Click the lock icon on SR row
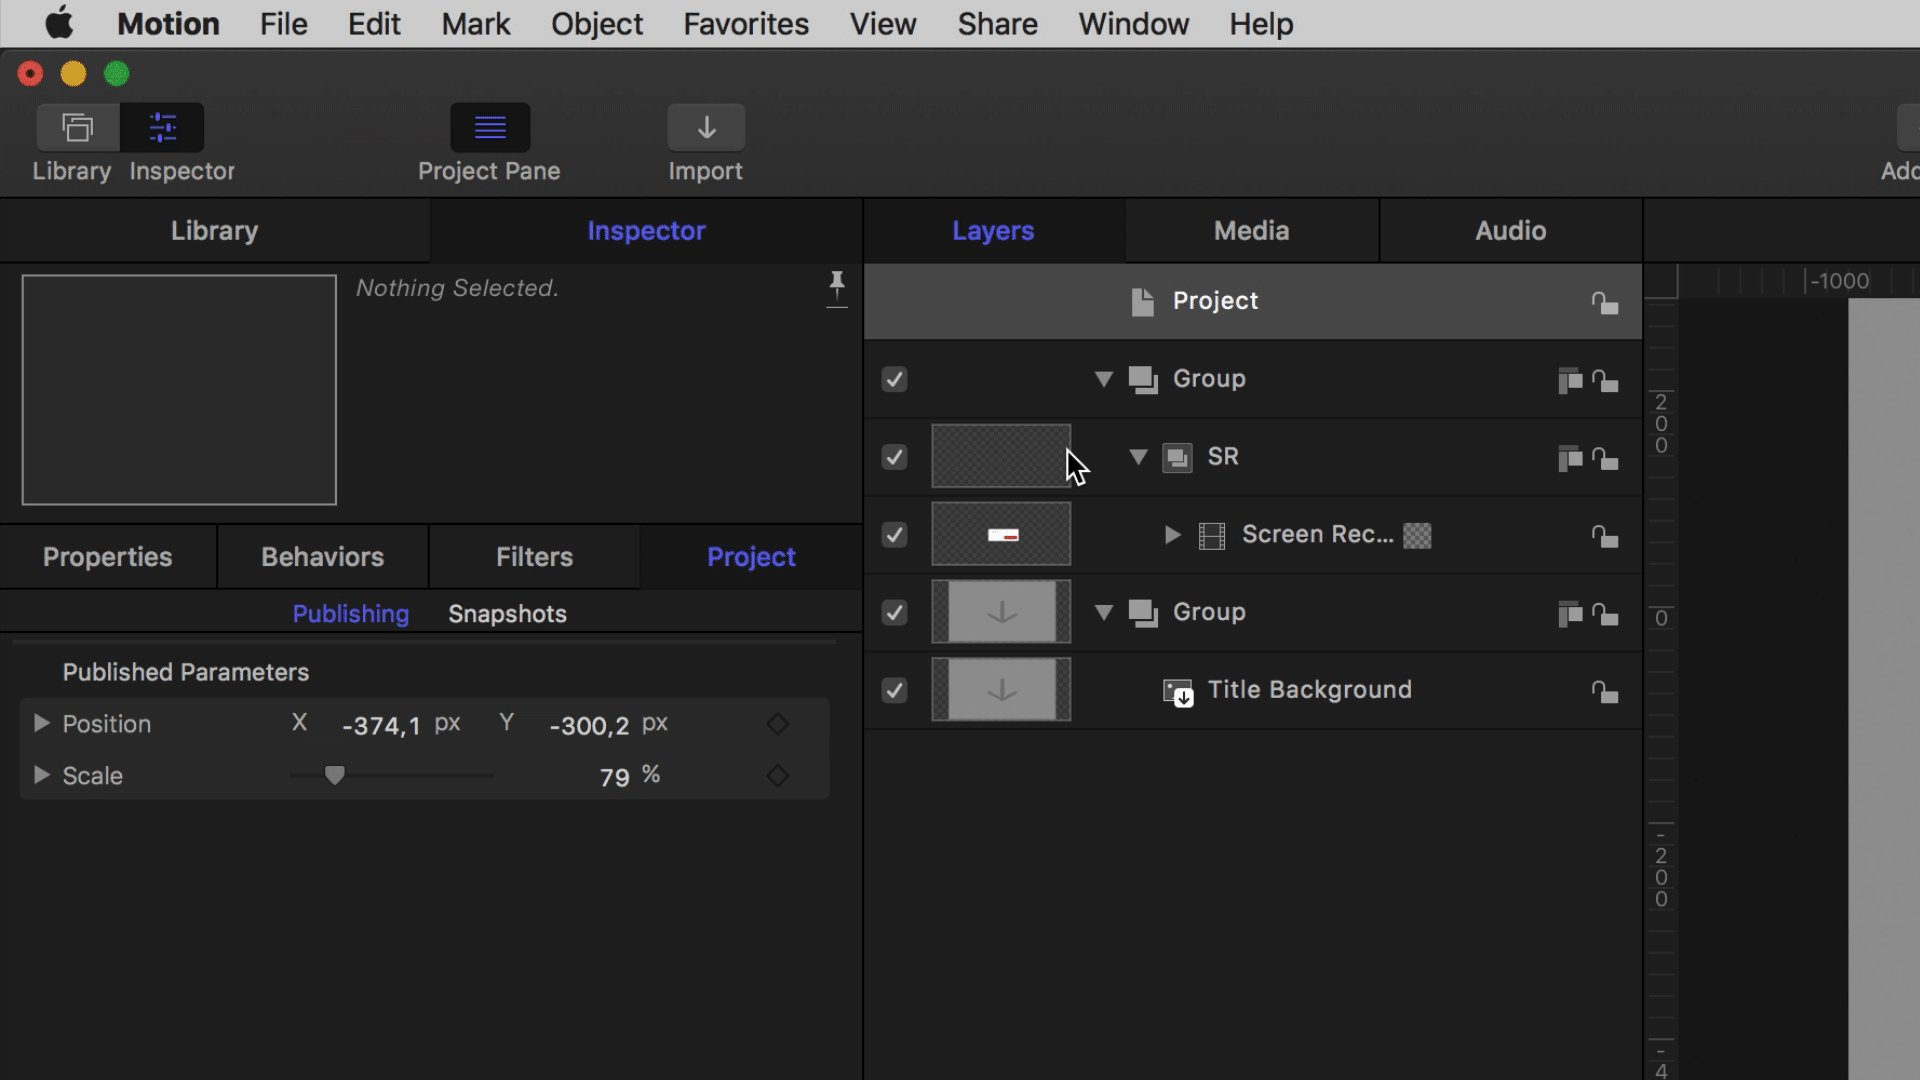Screen dimensions: 1920x1080 coord(1605,458)
